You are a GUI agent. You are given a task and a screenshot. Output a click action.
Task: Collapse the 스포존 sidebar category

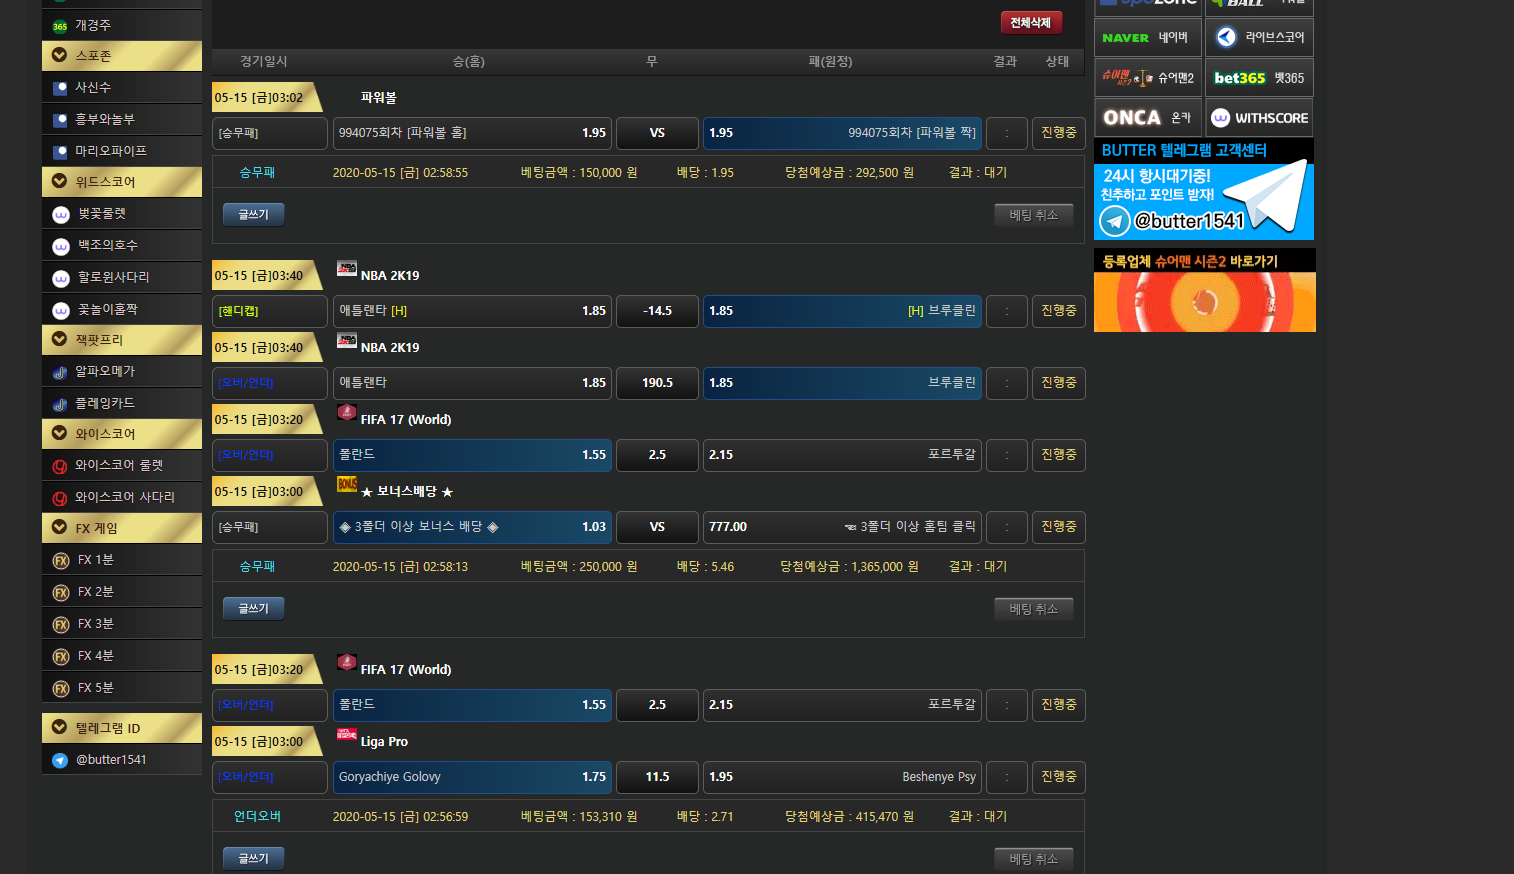60,56
